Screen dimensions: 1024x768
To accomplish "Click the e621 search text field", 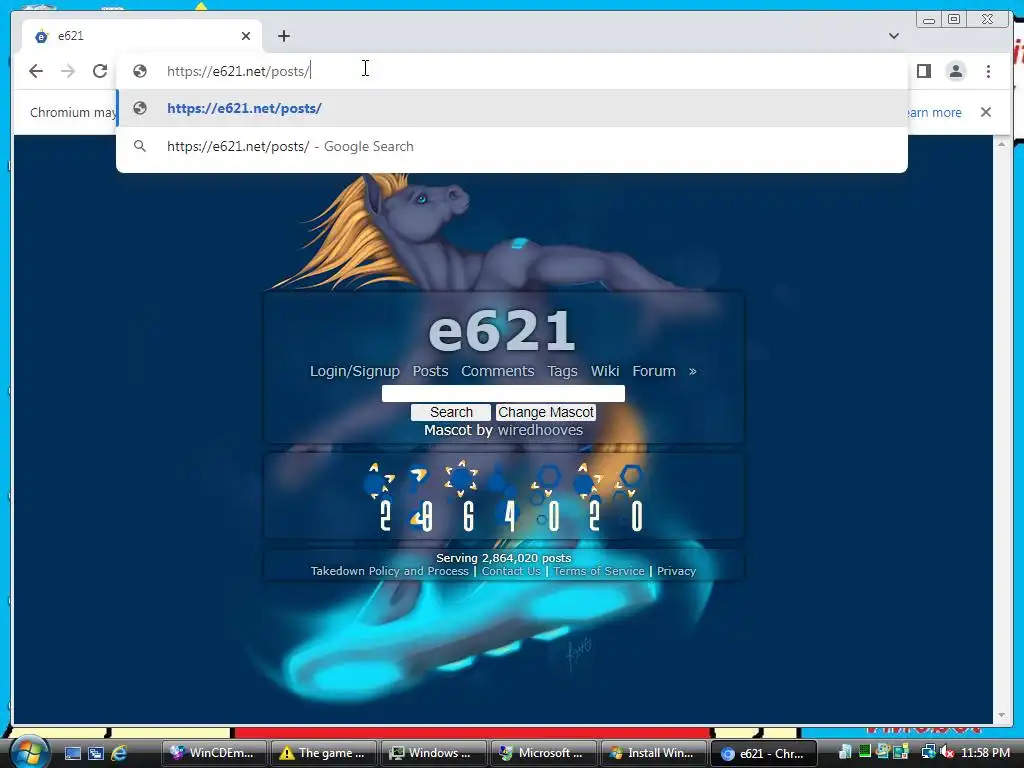I will pos(503,393).
